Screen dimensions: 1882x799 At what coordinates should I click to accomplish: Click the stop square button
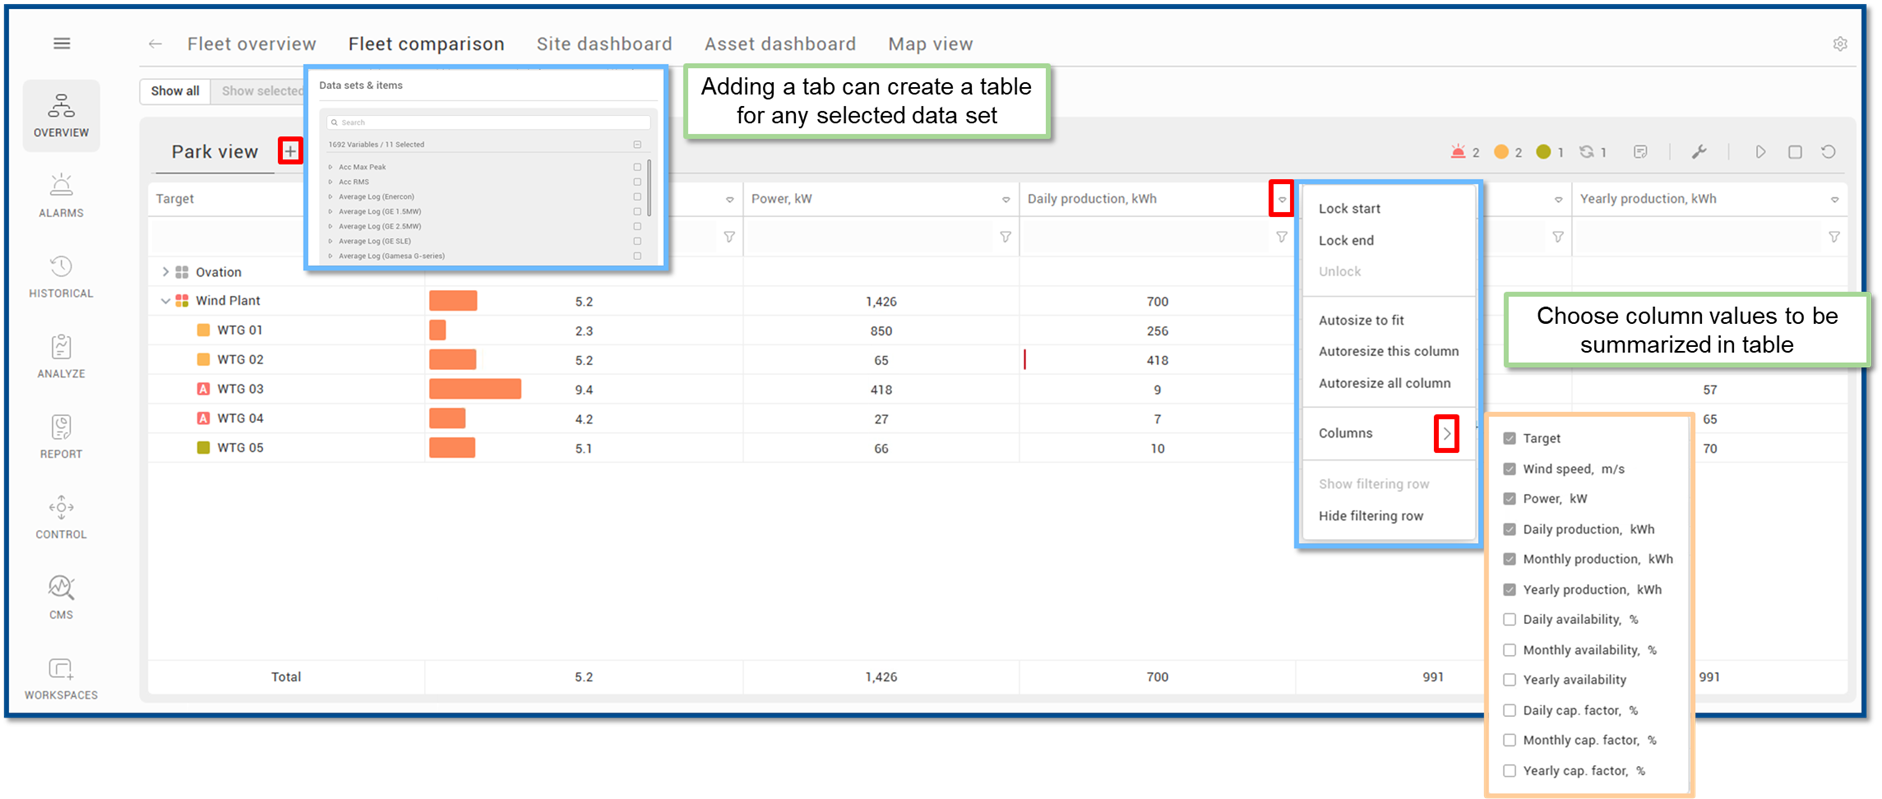tap(1795, 152)
